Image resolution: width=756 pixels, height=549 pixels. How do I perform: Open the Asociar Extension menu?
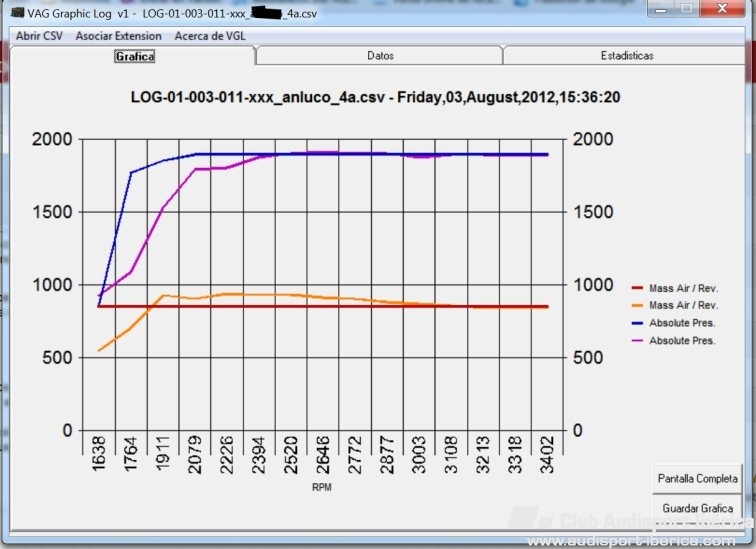pyautogui.click(x=118, y=36)
